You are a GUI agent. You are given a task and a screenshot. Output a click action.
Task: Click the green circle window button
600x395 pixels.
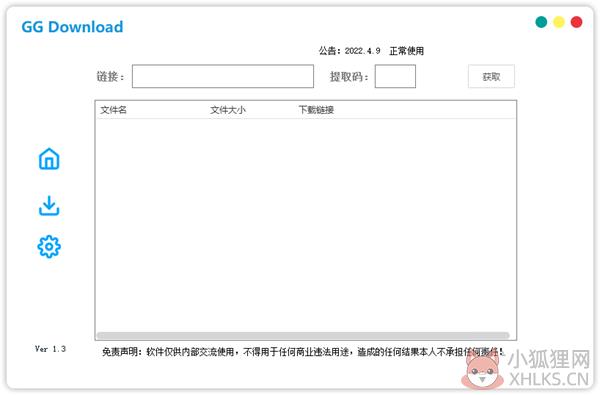541,22
